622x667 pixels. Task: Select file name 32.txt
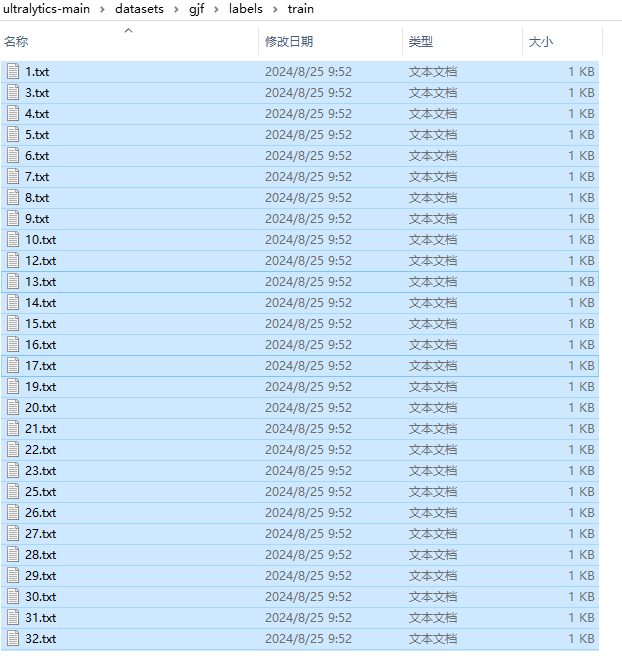[x=40, y=638]
